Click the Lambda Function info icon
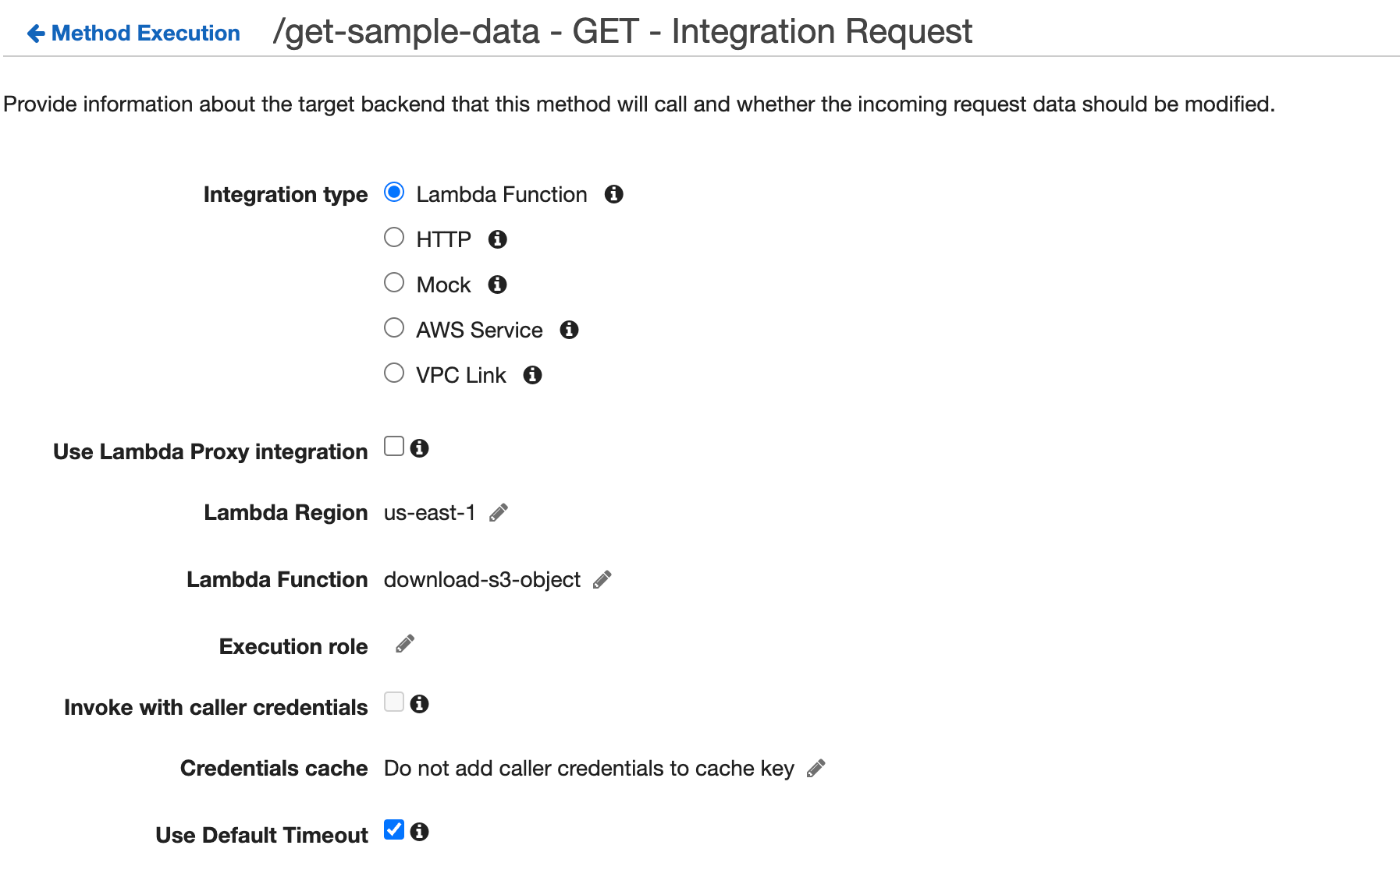 click(614, 194)
